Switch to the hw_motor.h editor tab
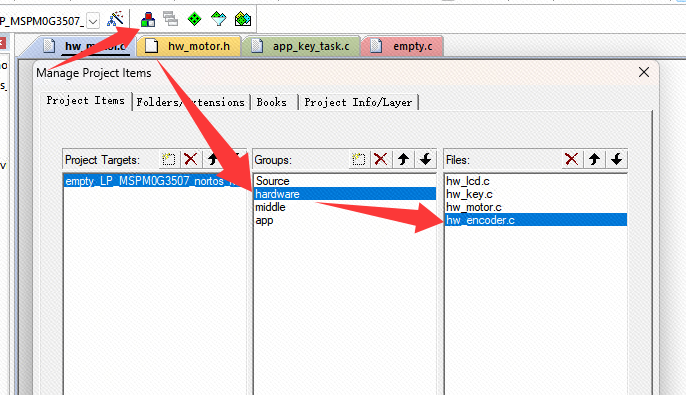Viewport: 686px width, 395px height. (x=189, y=46)
